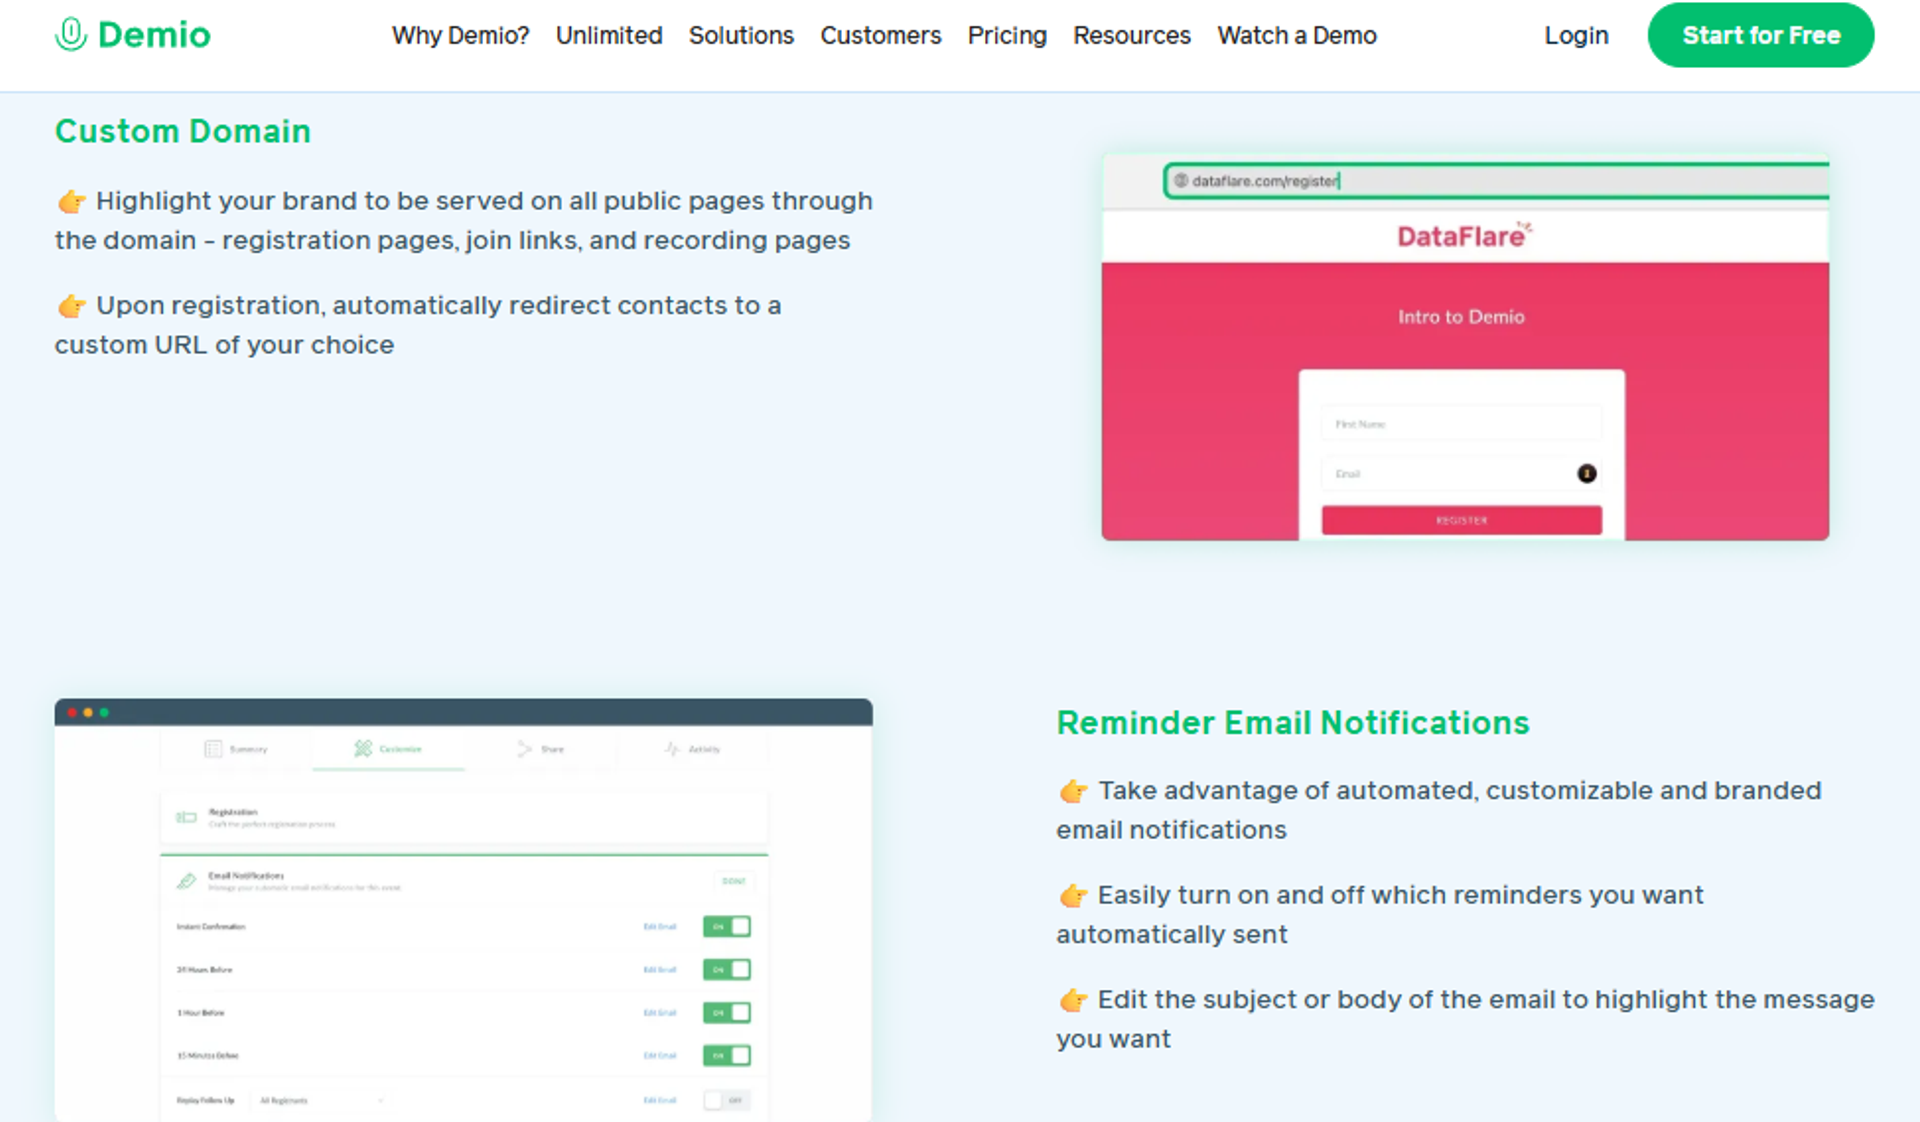Switch to the Activity tab in mockup
1920x1122 pixels.
pos(692,749)
